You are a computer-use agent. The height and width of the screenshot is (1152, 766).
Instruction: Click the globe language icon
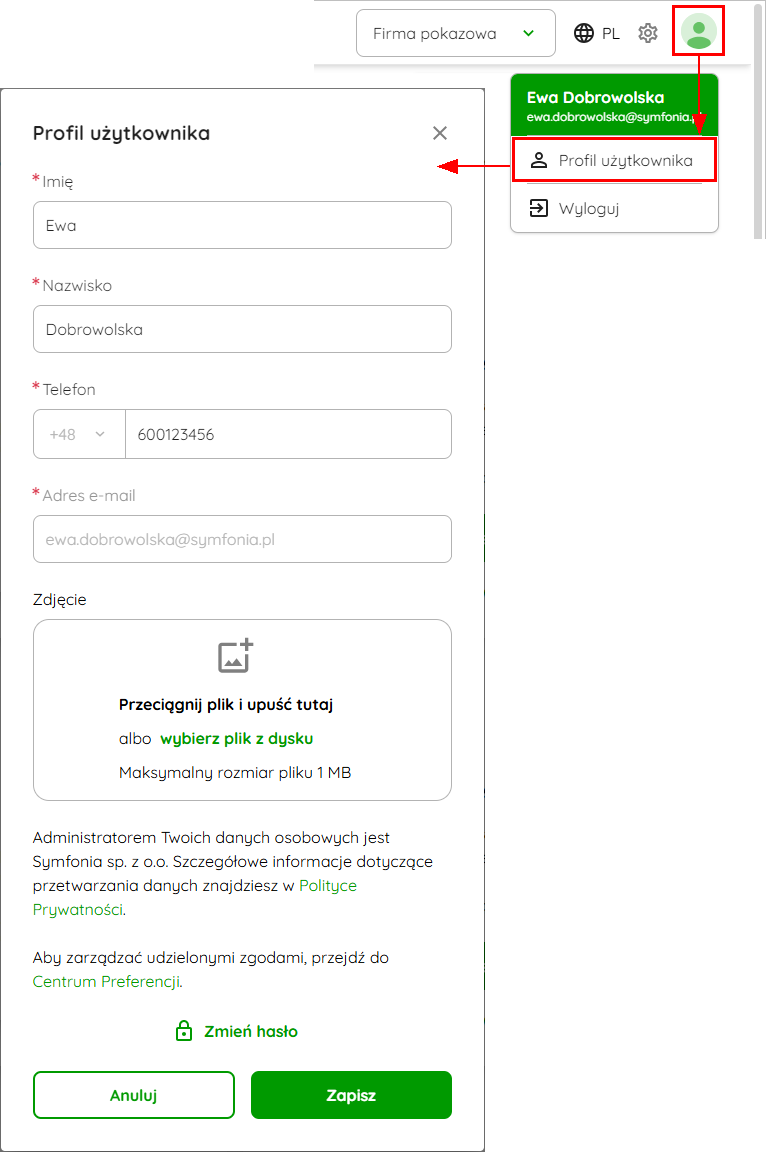click(584, 33)
